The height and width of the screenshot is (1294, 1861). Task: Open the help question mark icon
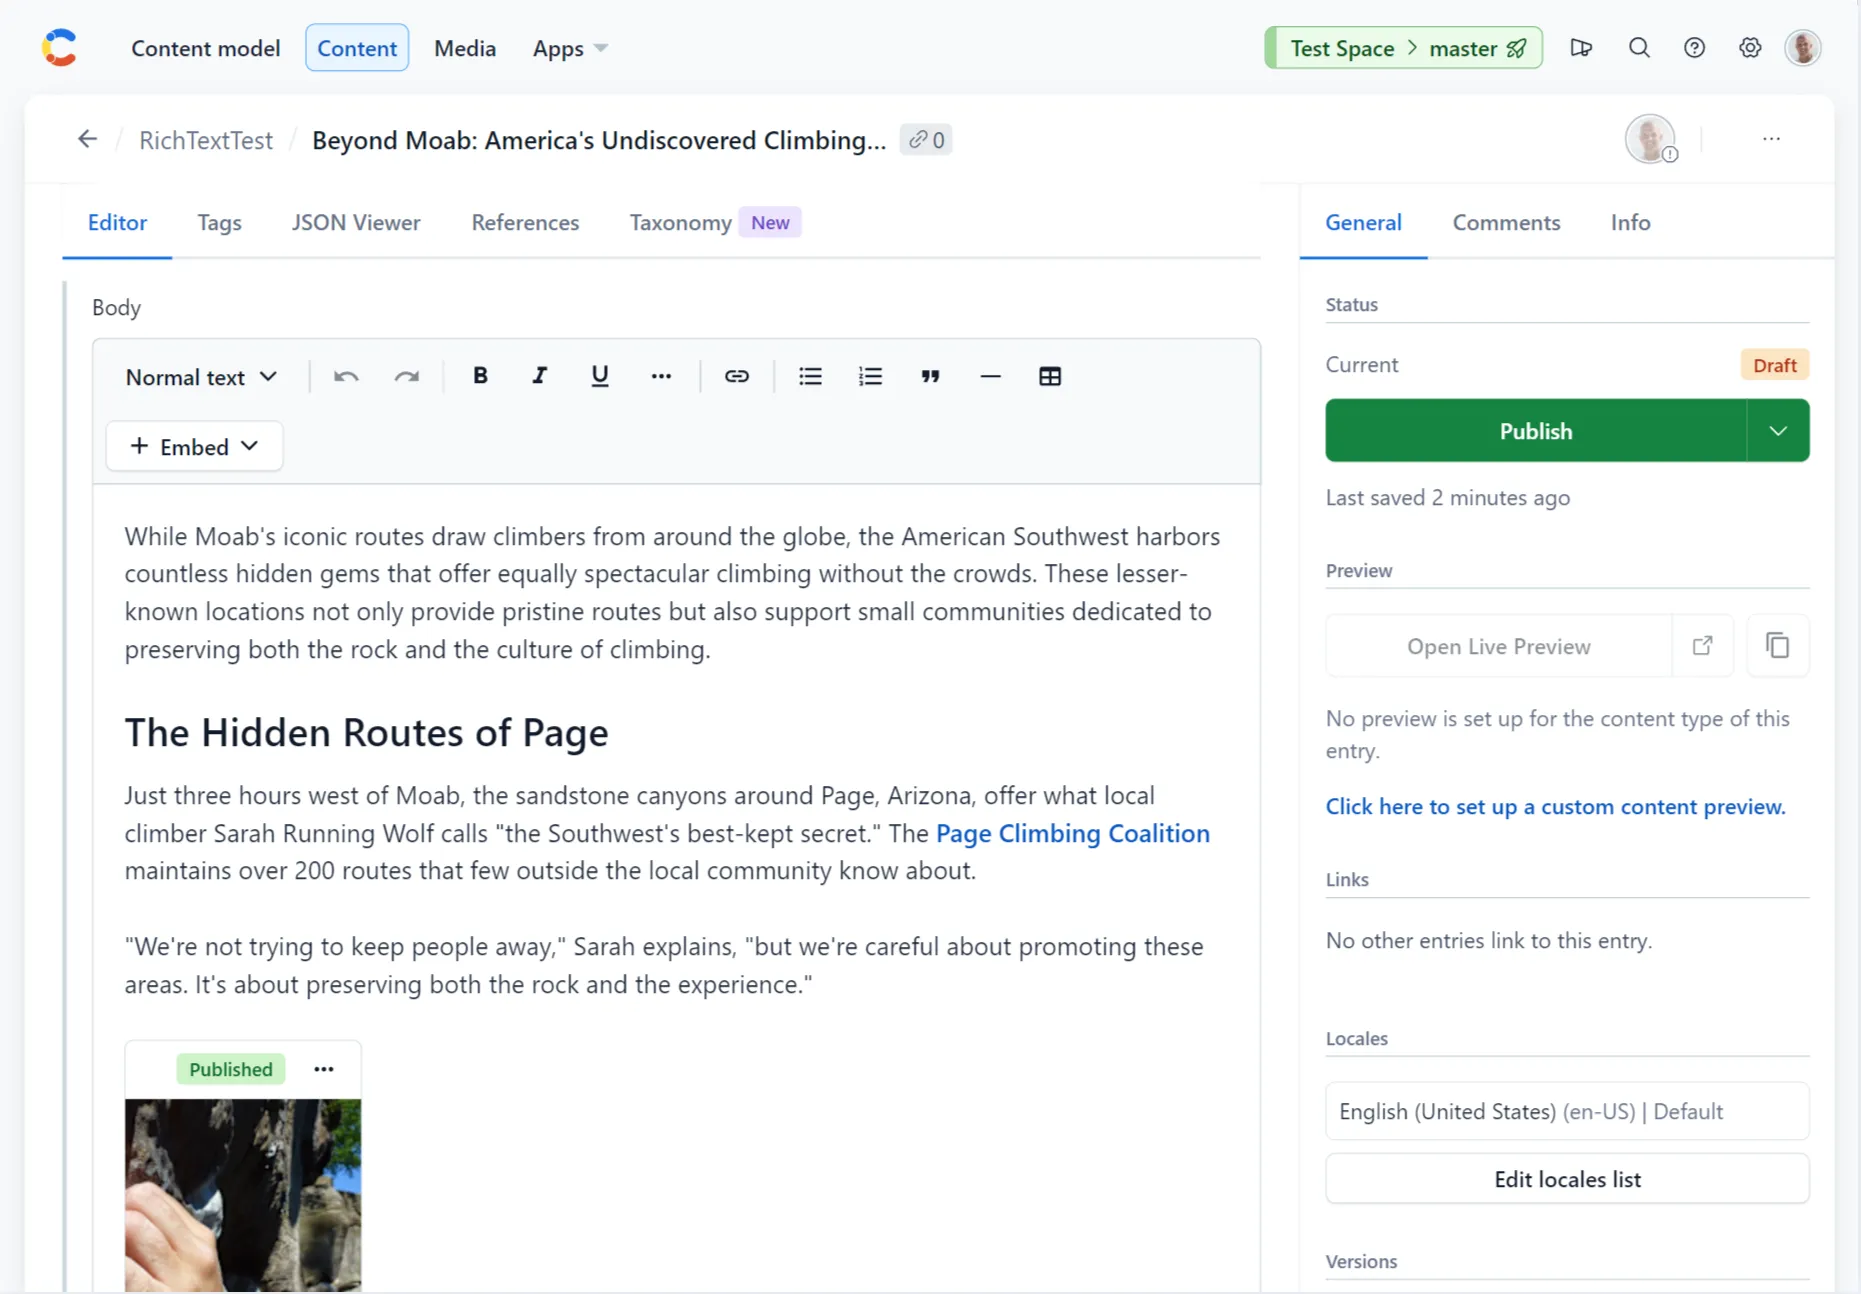1694,48
